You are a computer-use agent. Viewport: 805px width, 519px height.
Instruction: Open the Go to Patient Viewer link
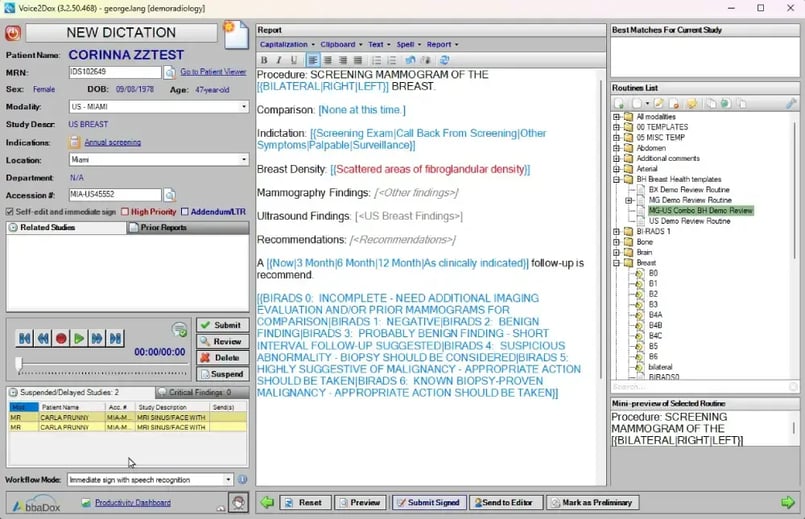pos(213,72)
